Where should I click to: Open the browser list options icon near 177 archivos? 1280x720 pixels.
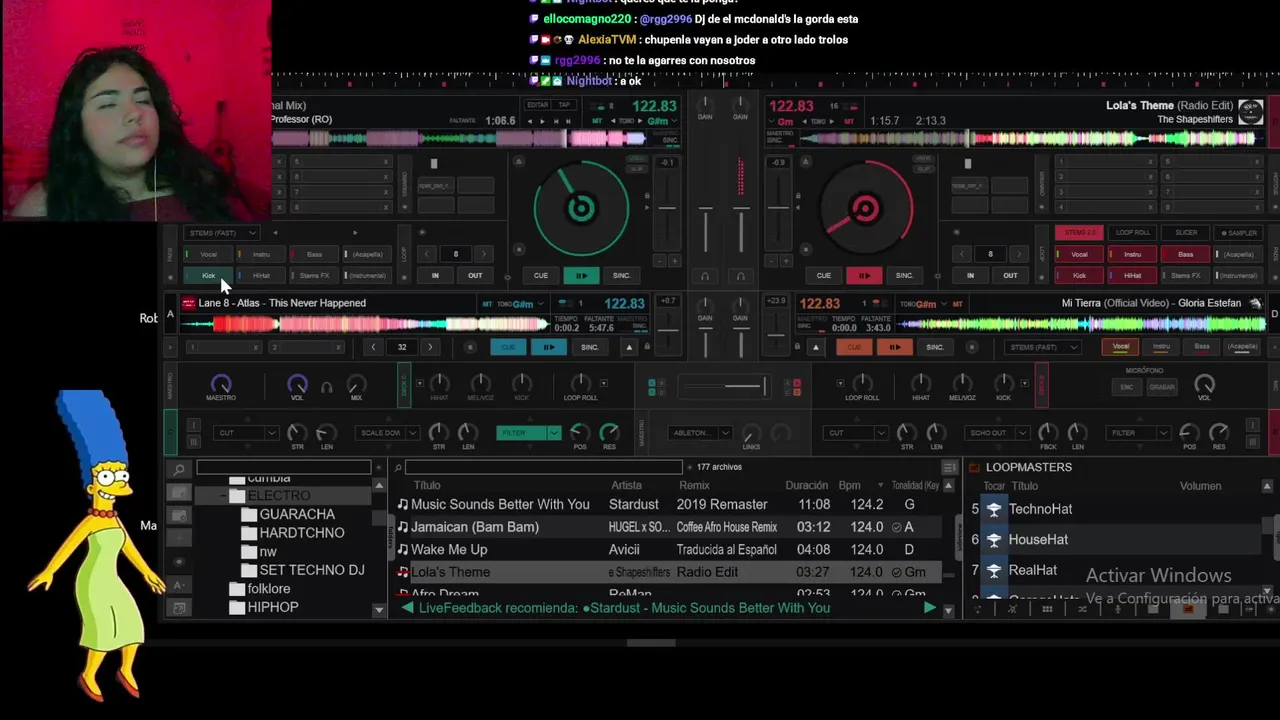pyautogui.click(x=949, y=467)
